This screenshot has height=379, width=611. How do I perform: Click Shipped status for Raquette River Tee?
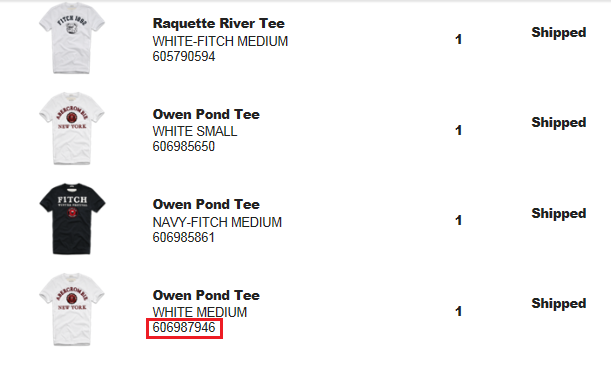coord(559,32)
